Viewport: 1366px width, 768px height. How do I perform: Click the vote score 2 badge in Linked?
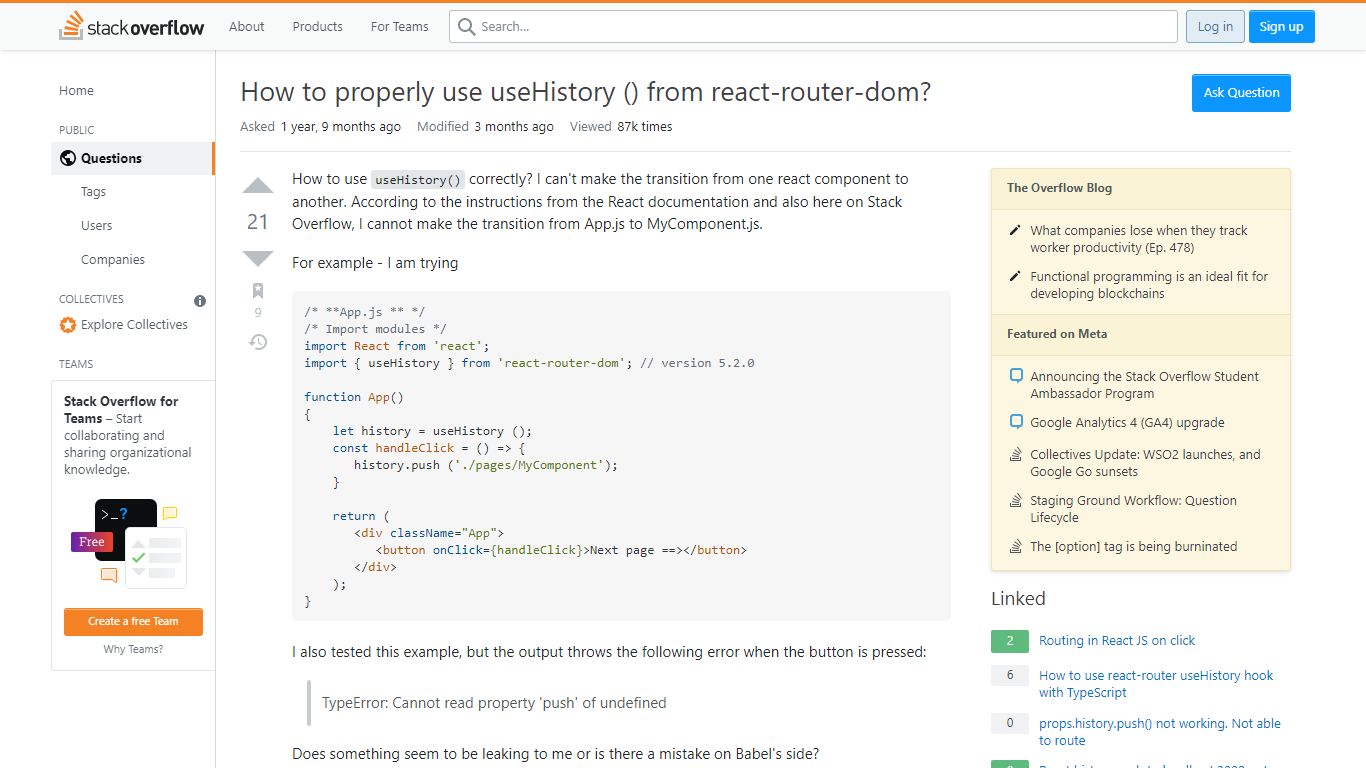pos(1010,641)
